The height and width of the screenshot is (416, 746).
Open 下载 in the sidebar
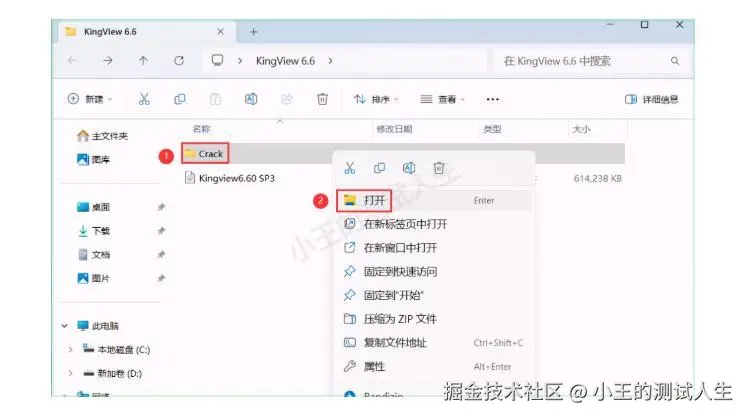click(94, 231)
